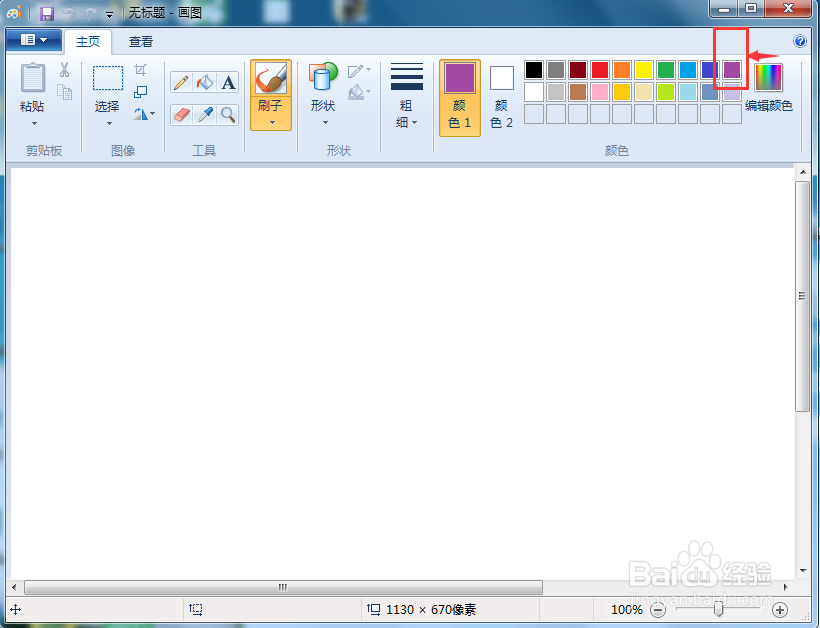Click the vertical scrollbar down arrow

pyautogui.click(x=803, y=570)
